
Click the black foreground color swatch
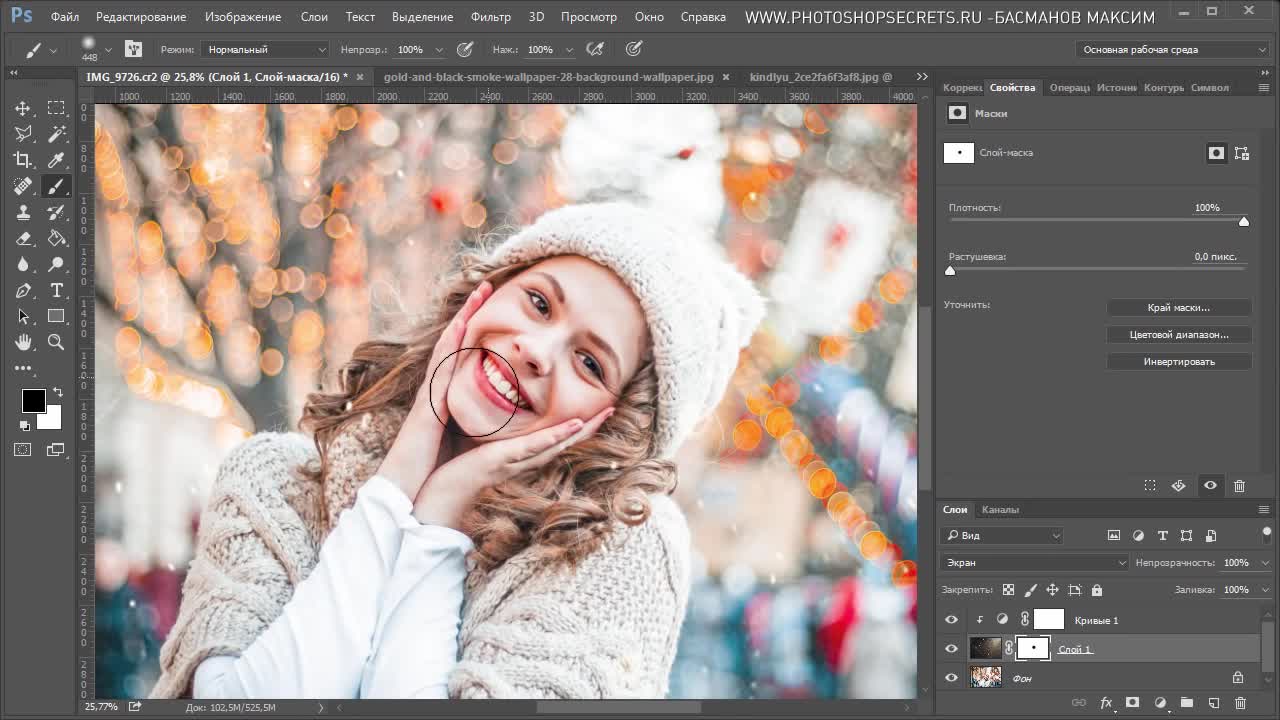(33, 401)
